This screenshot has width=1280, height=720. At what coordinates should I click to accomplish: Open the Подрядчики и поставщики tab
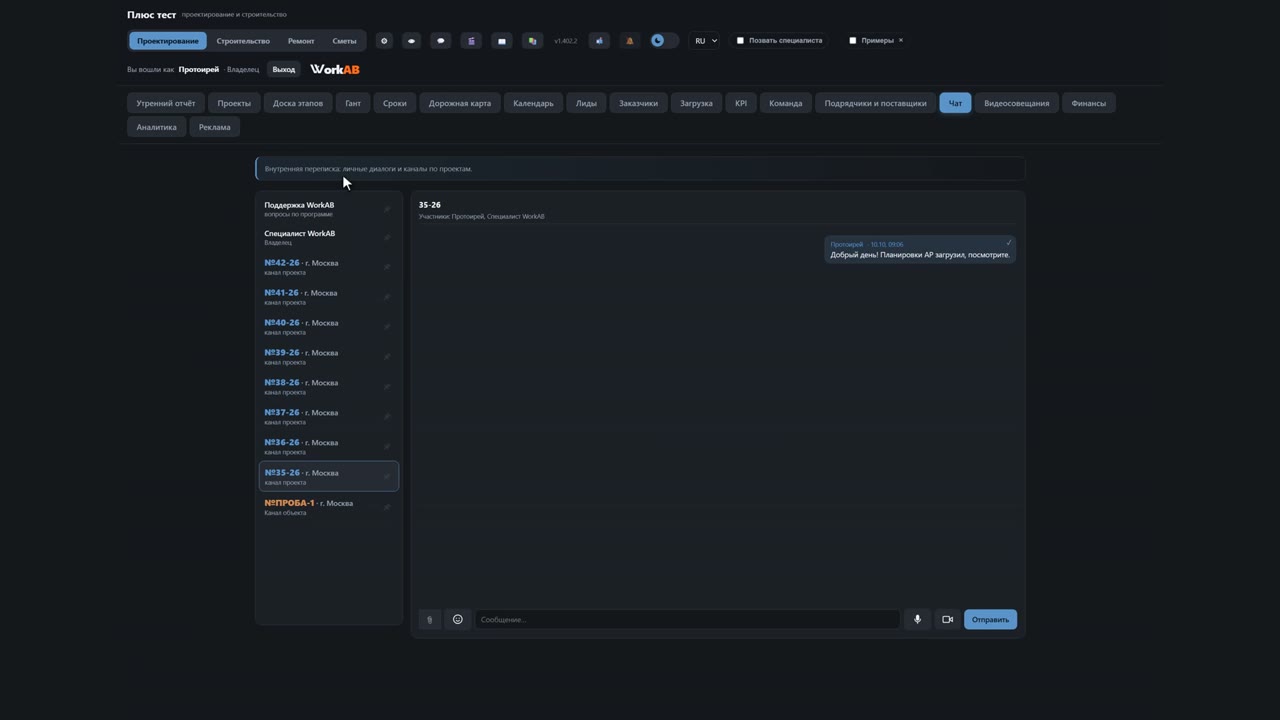pyautogui.click(x=875, y=103)
